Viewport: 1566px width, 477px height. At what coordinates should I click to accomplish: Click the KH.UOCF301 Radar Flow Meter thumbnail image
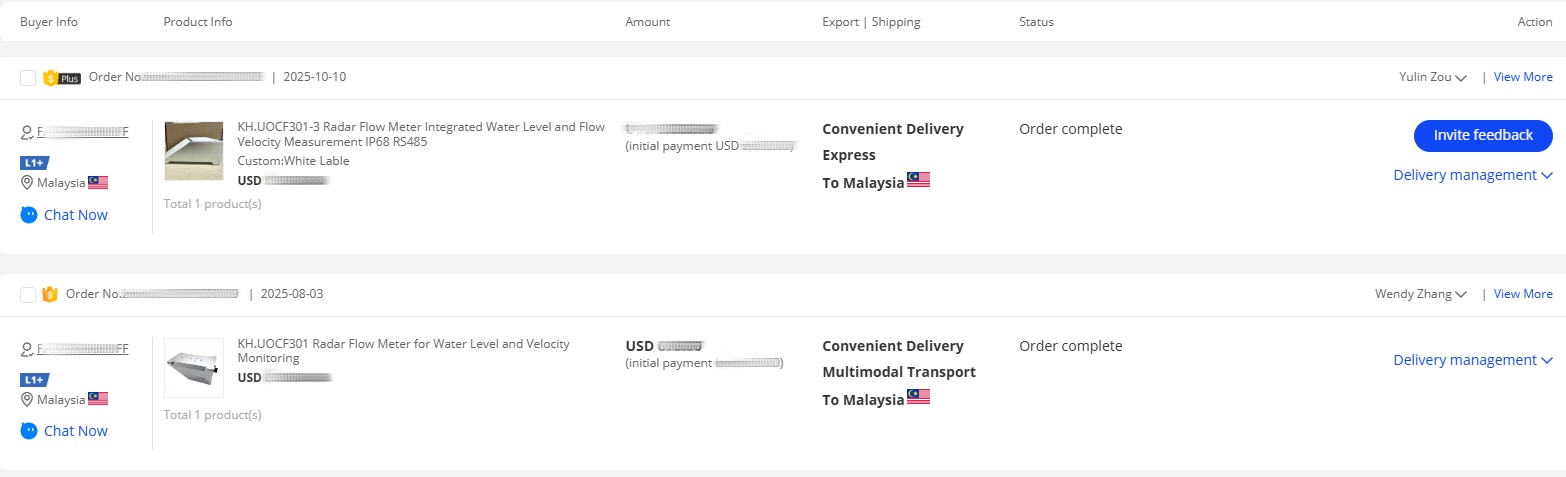tap(194, 368)
